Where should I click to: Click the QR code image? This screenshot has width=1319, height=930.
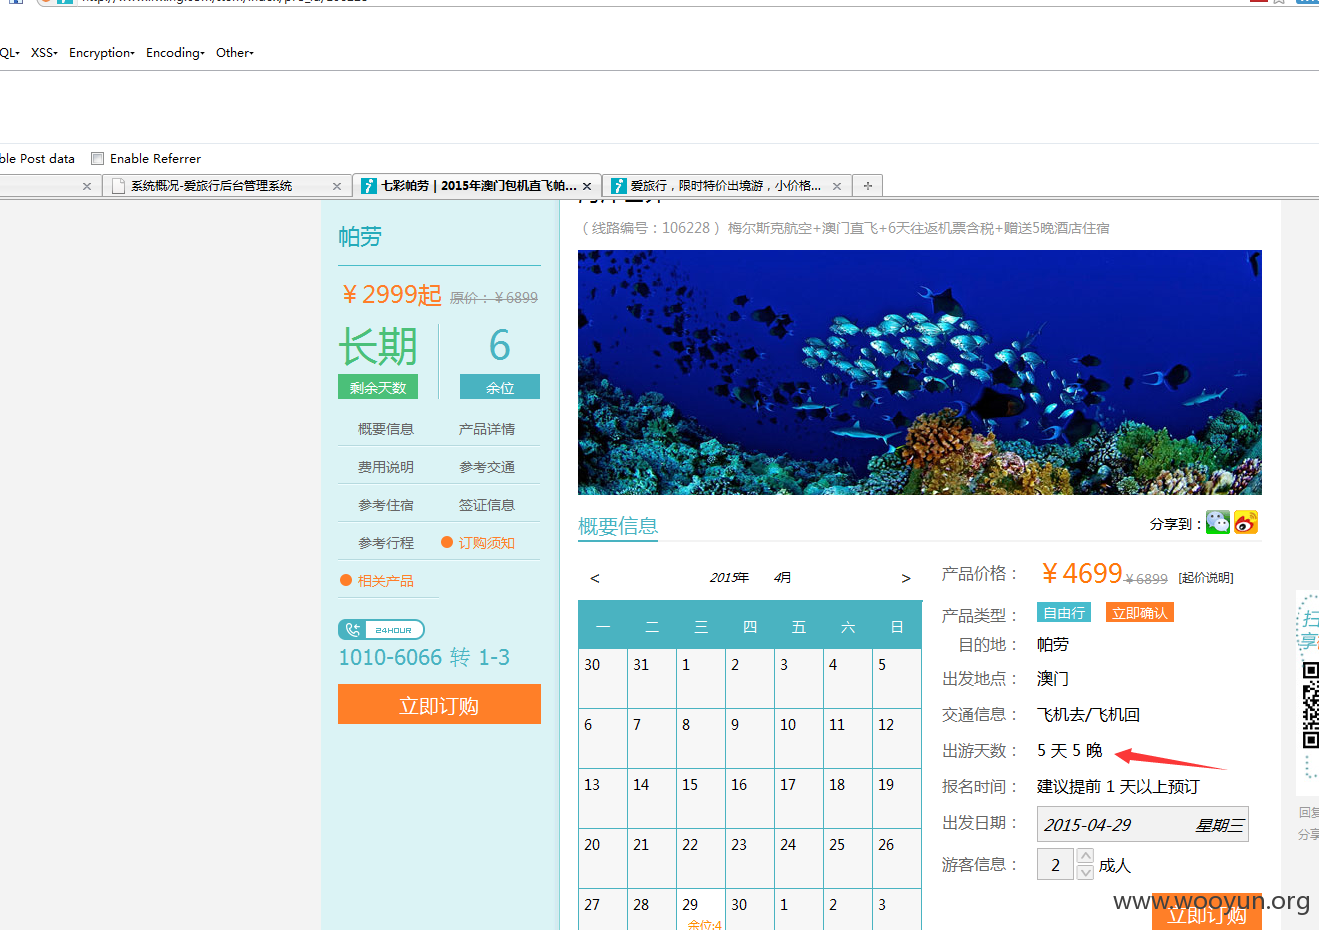(x=1310, y=704)
